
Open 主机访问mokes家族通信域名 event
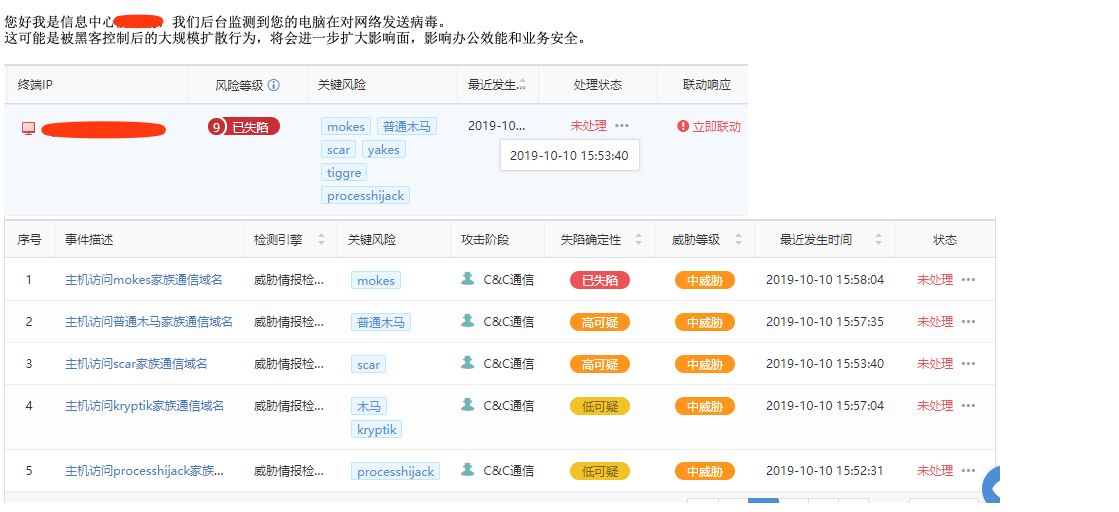[x=144, y=280]
